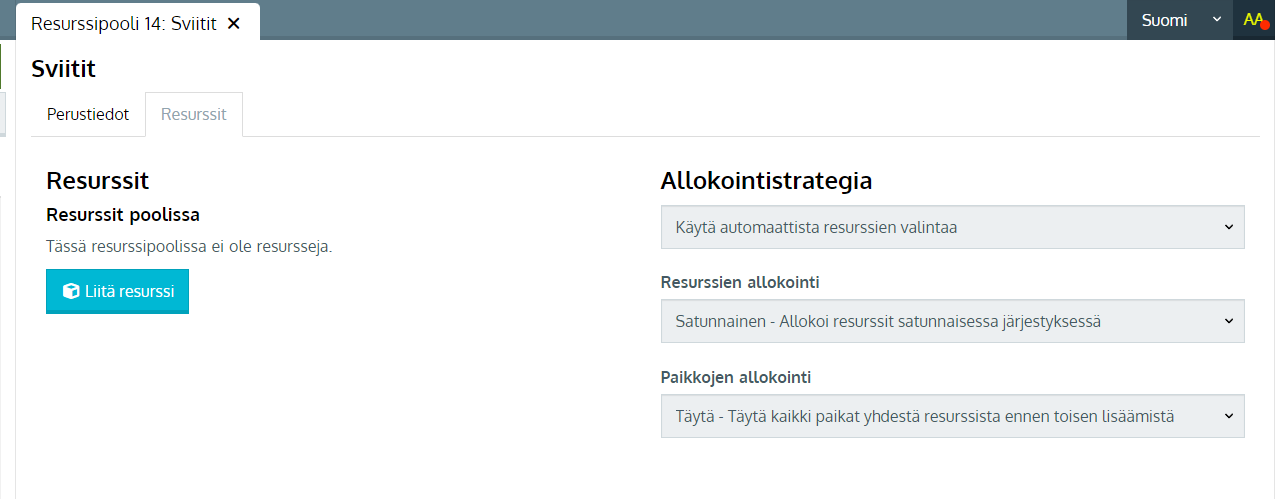Close the Resurssipooli 14: Sviitit tab

tap(234, 23)
